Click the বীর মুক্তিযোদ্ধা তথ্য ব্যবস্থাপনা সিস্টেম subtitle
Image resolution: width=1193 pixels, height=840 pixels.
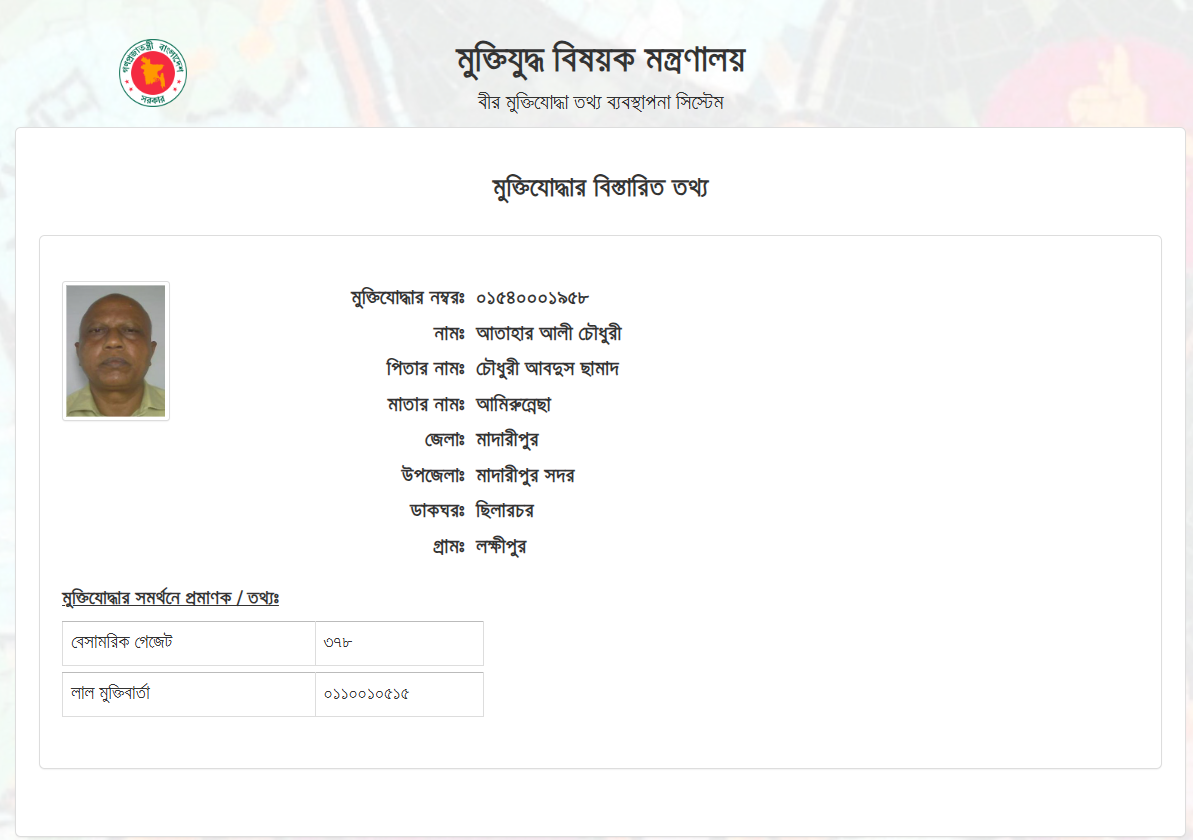pos(600,103)
